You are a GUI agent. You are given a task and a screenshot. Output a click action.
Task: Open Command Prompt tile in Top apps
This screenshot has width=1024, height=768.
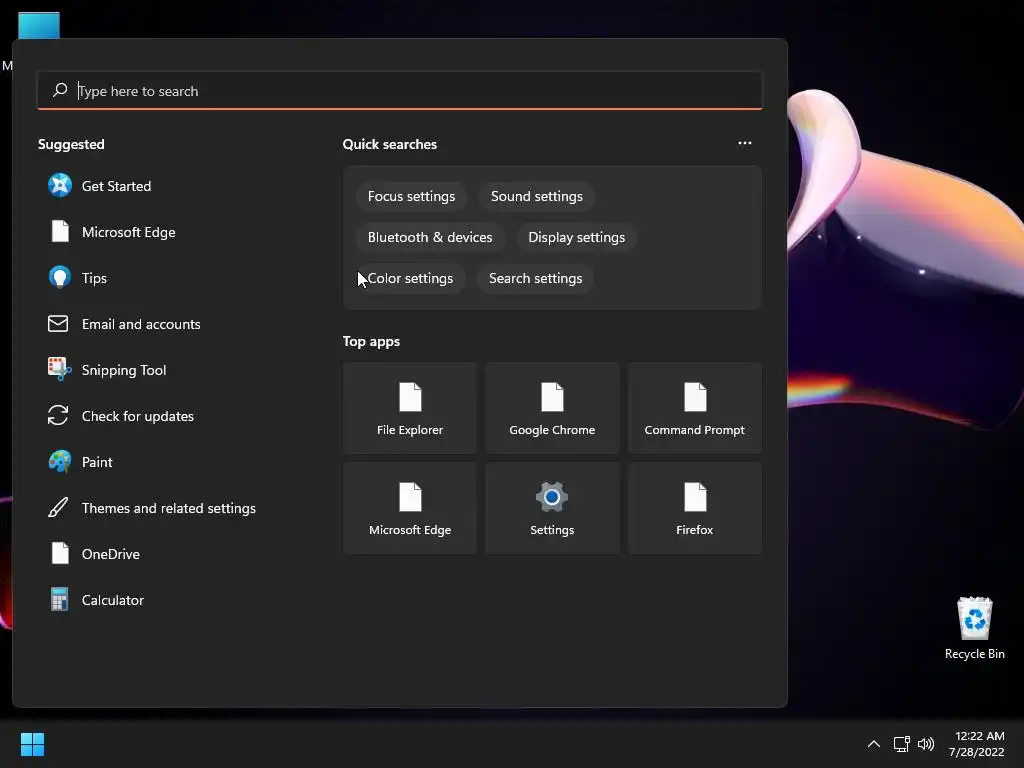pyautogui.click(x=694, y=408)
